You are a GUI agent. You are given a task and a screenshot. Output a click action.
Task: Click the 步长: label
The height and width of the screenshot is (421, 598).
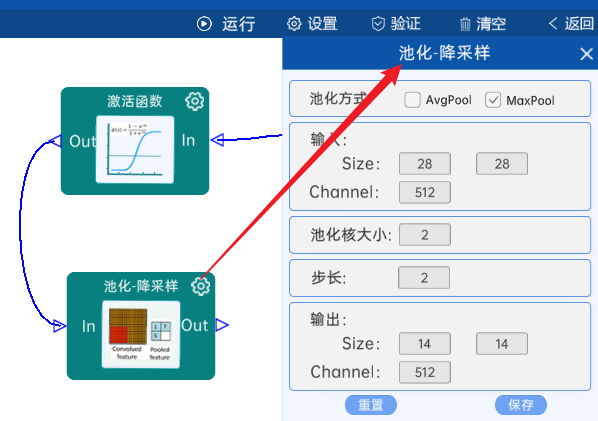(328, 278)
